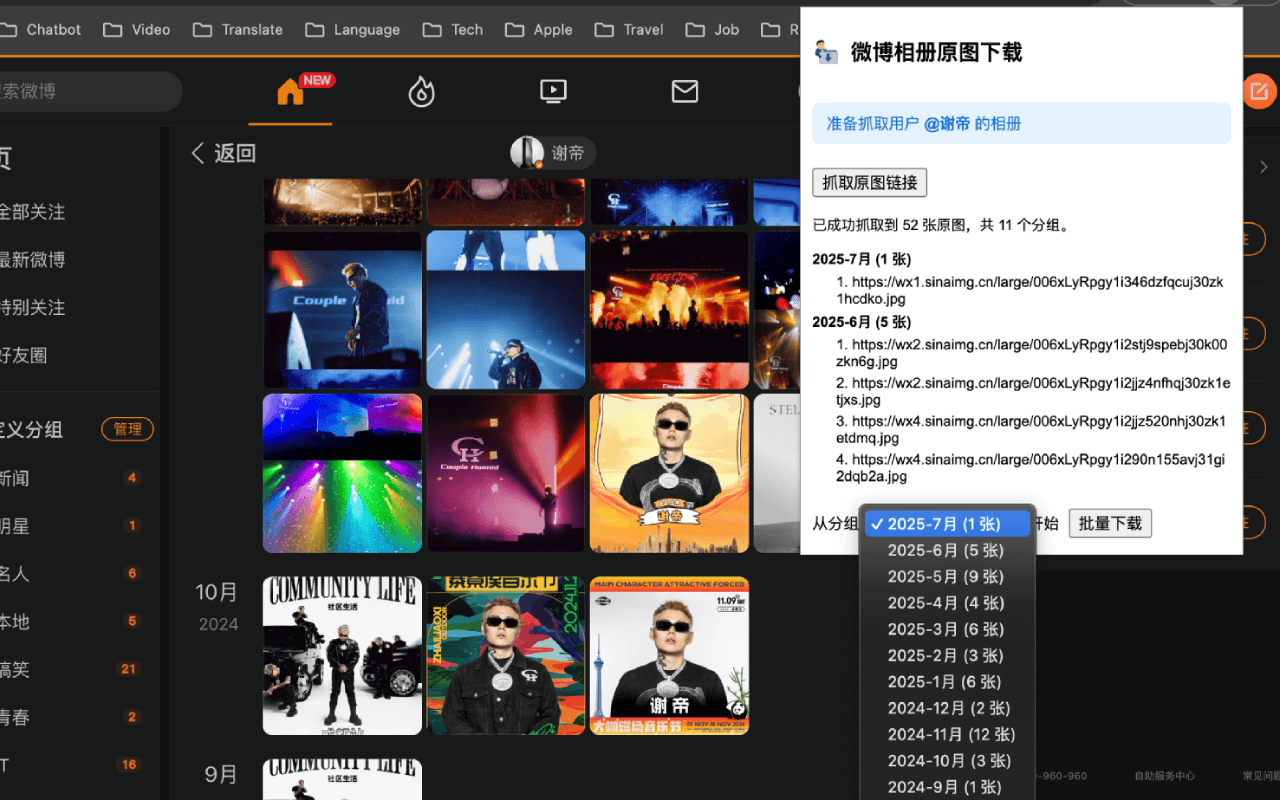Choose 2024-11月 (12张) in the dropdown list
The image size is (1280, 800).
[947, 734]
